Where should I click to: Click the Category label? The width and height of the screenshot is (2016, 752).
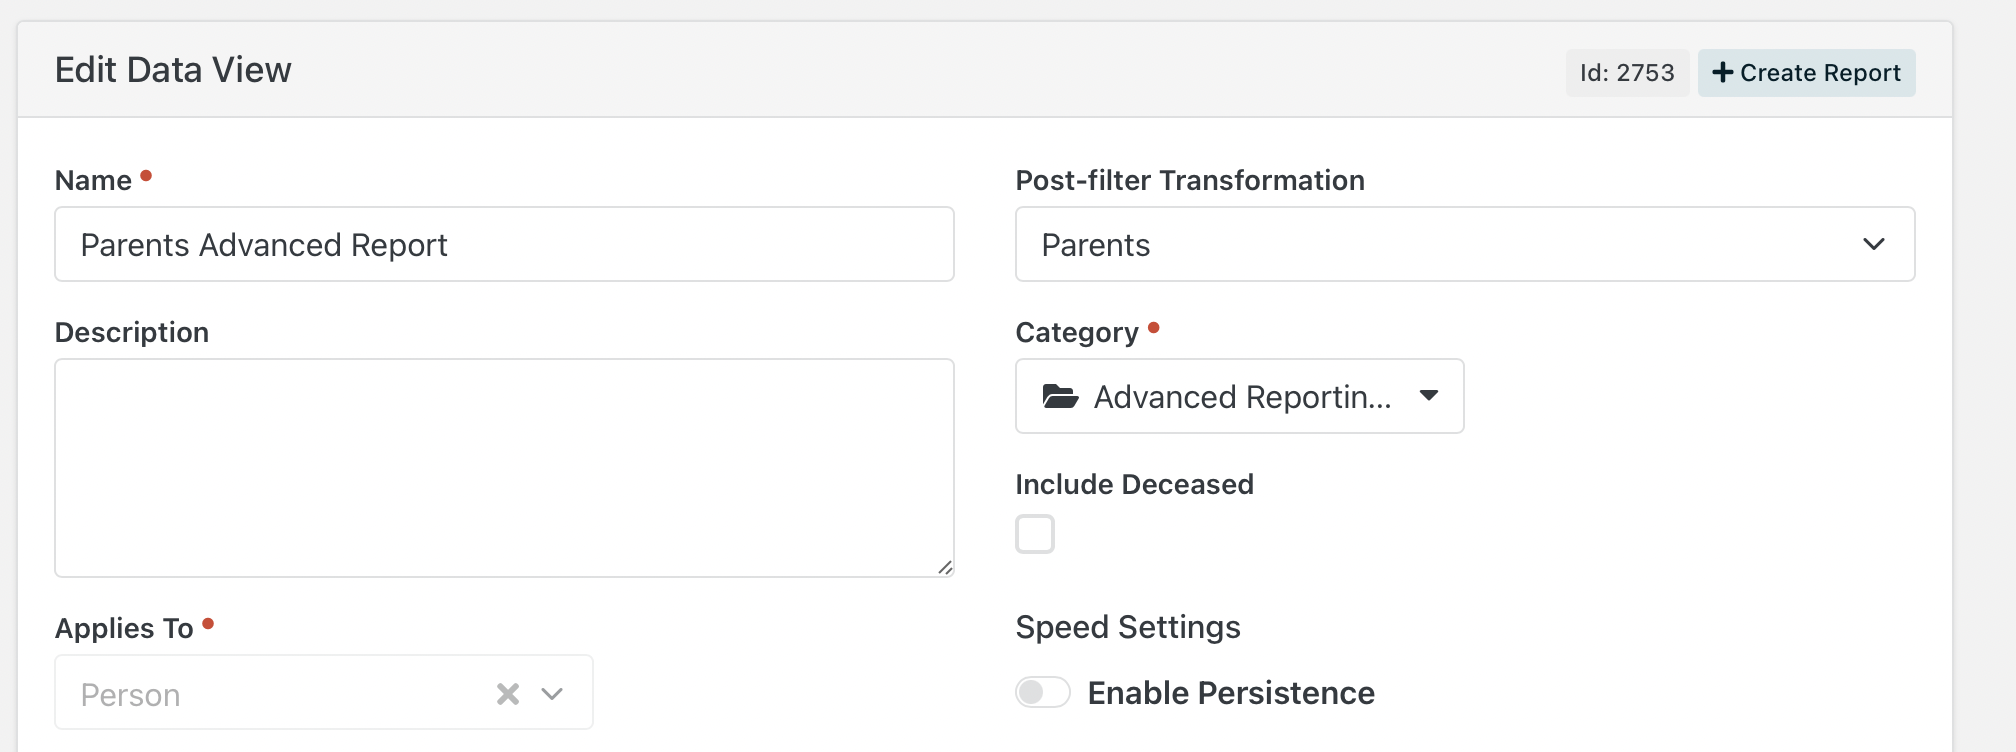click(1077, 332)
